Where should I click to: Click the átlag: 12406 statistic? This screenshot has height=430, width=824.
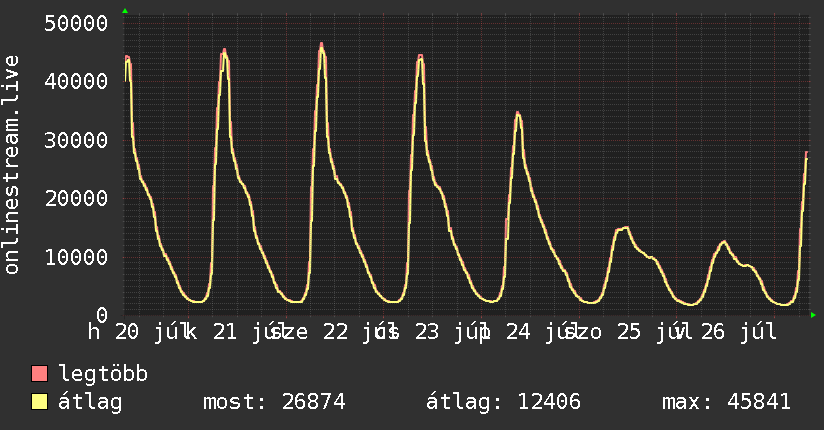click(503, 402)
